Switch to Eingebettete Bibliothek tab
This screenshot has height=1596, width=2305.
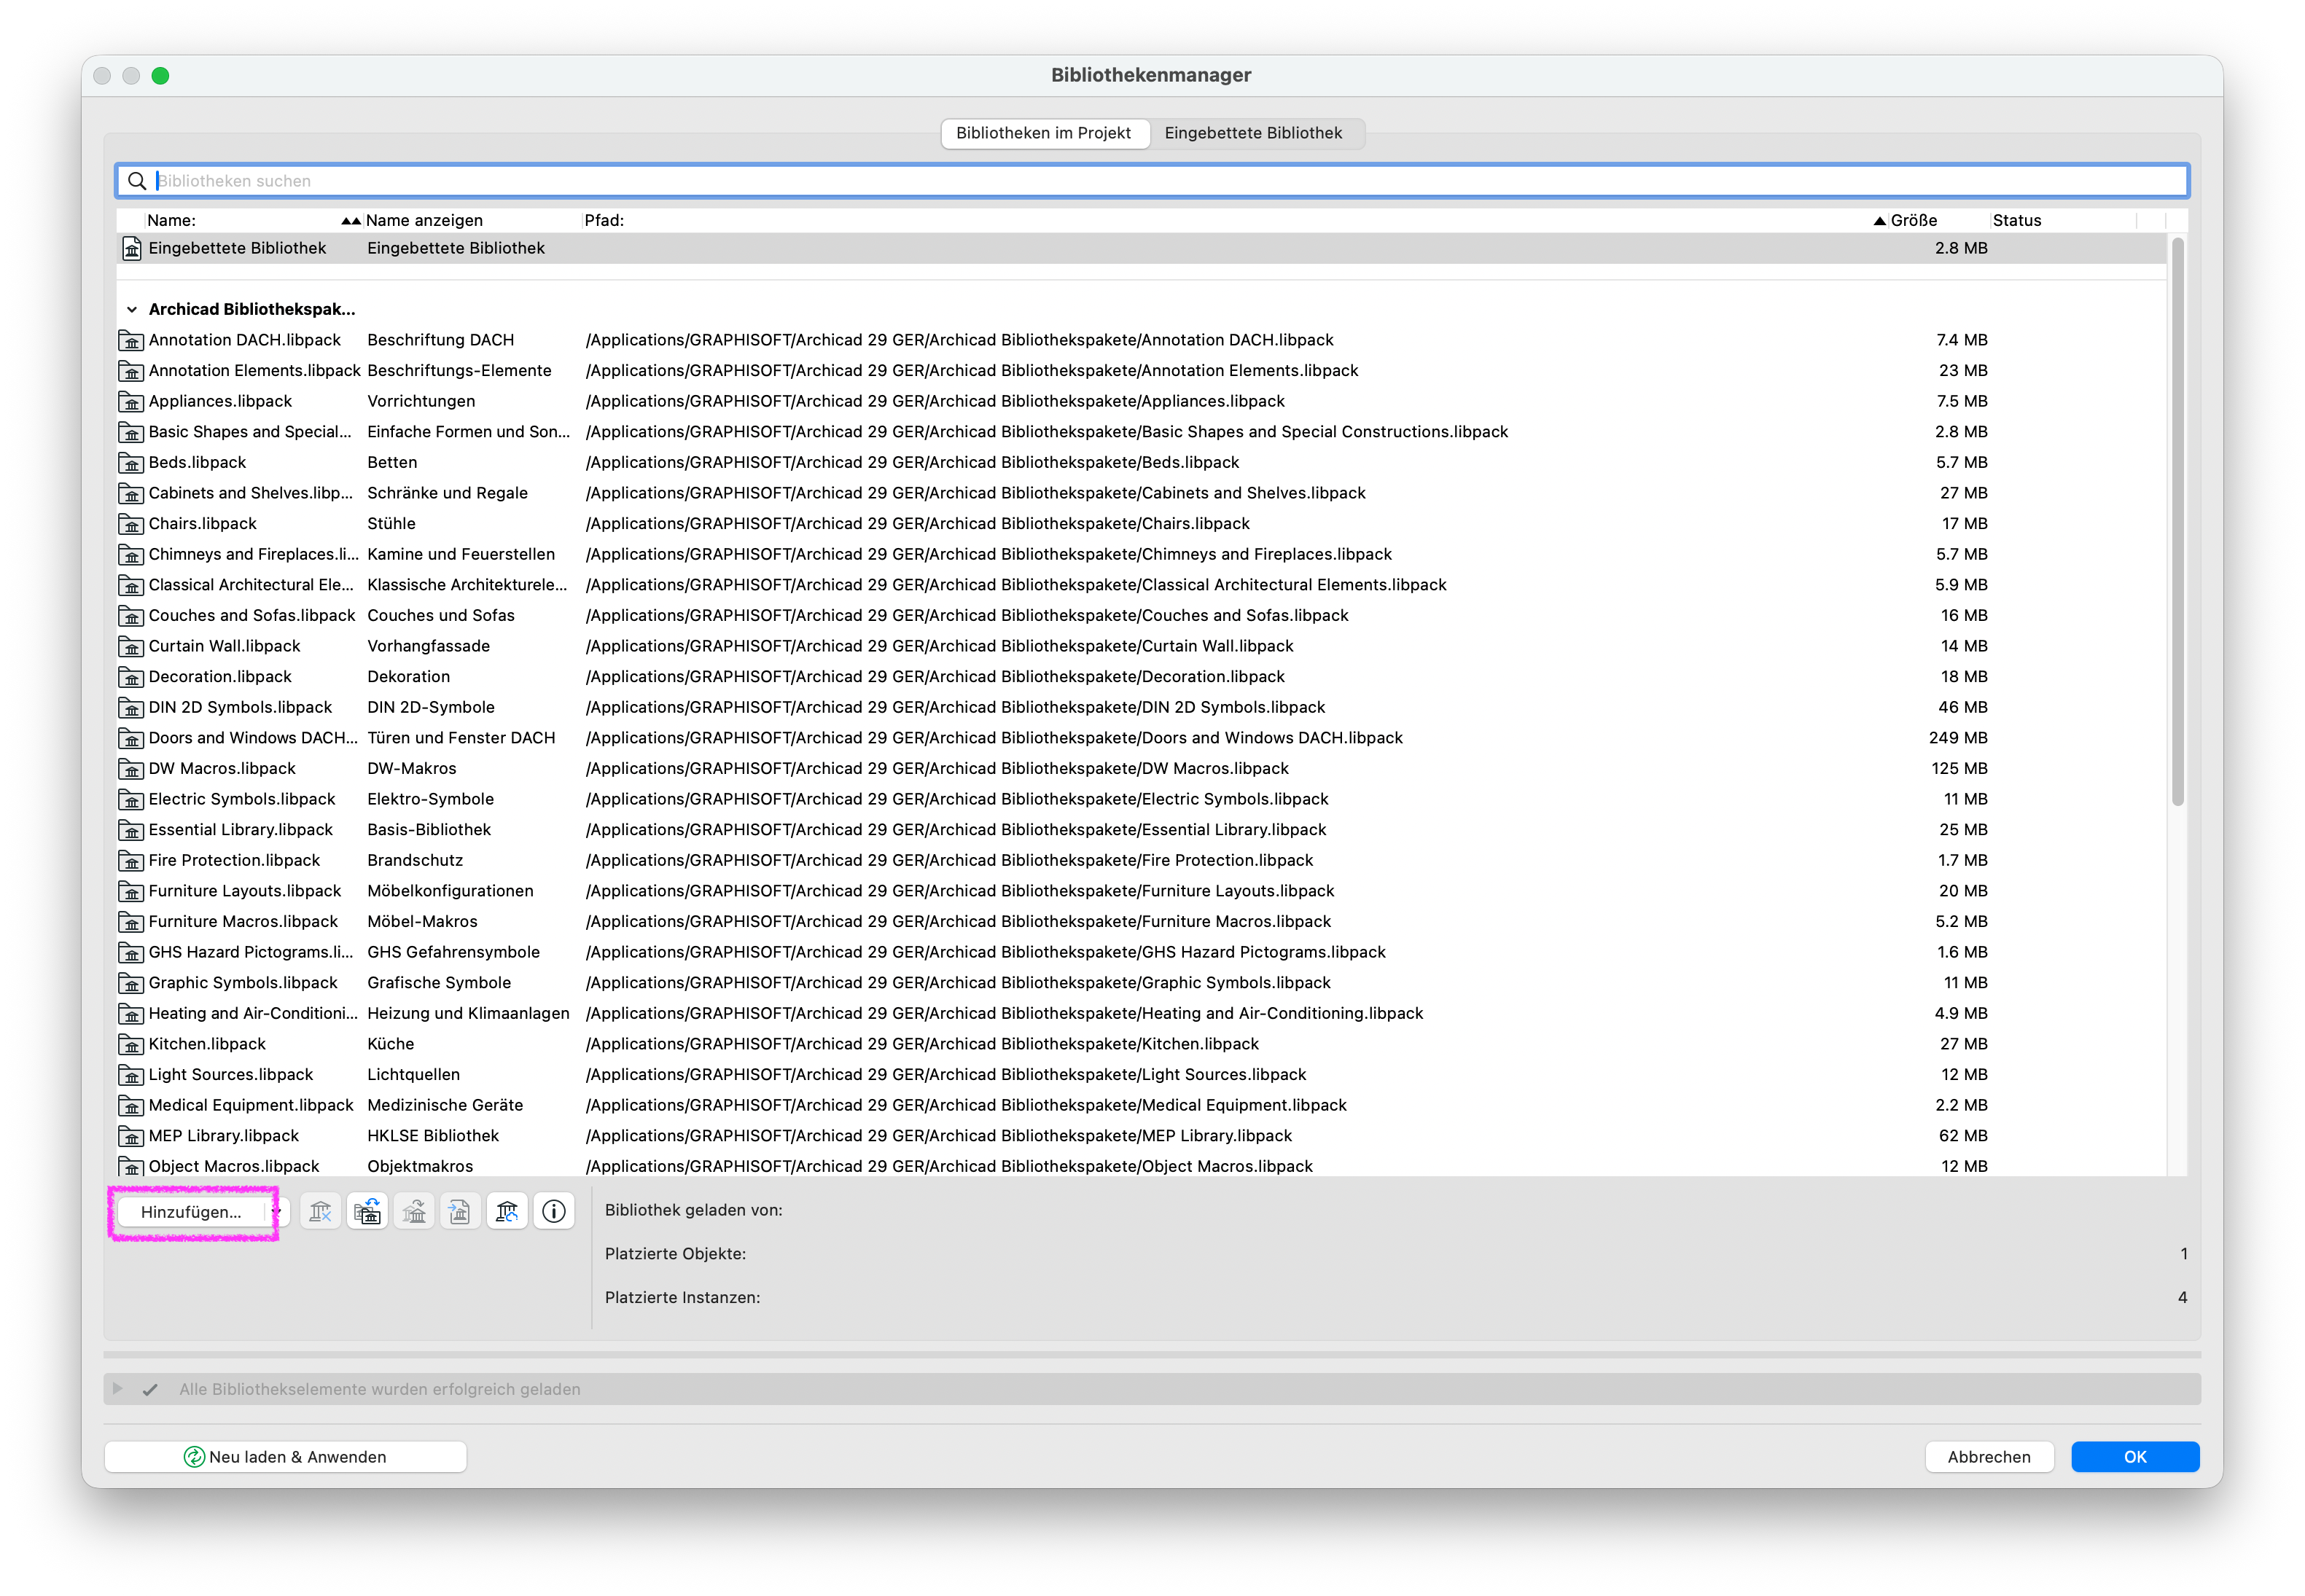point(1253,133)
